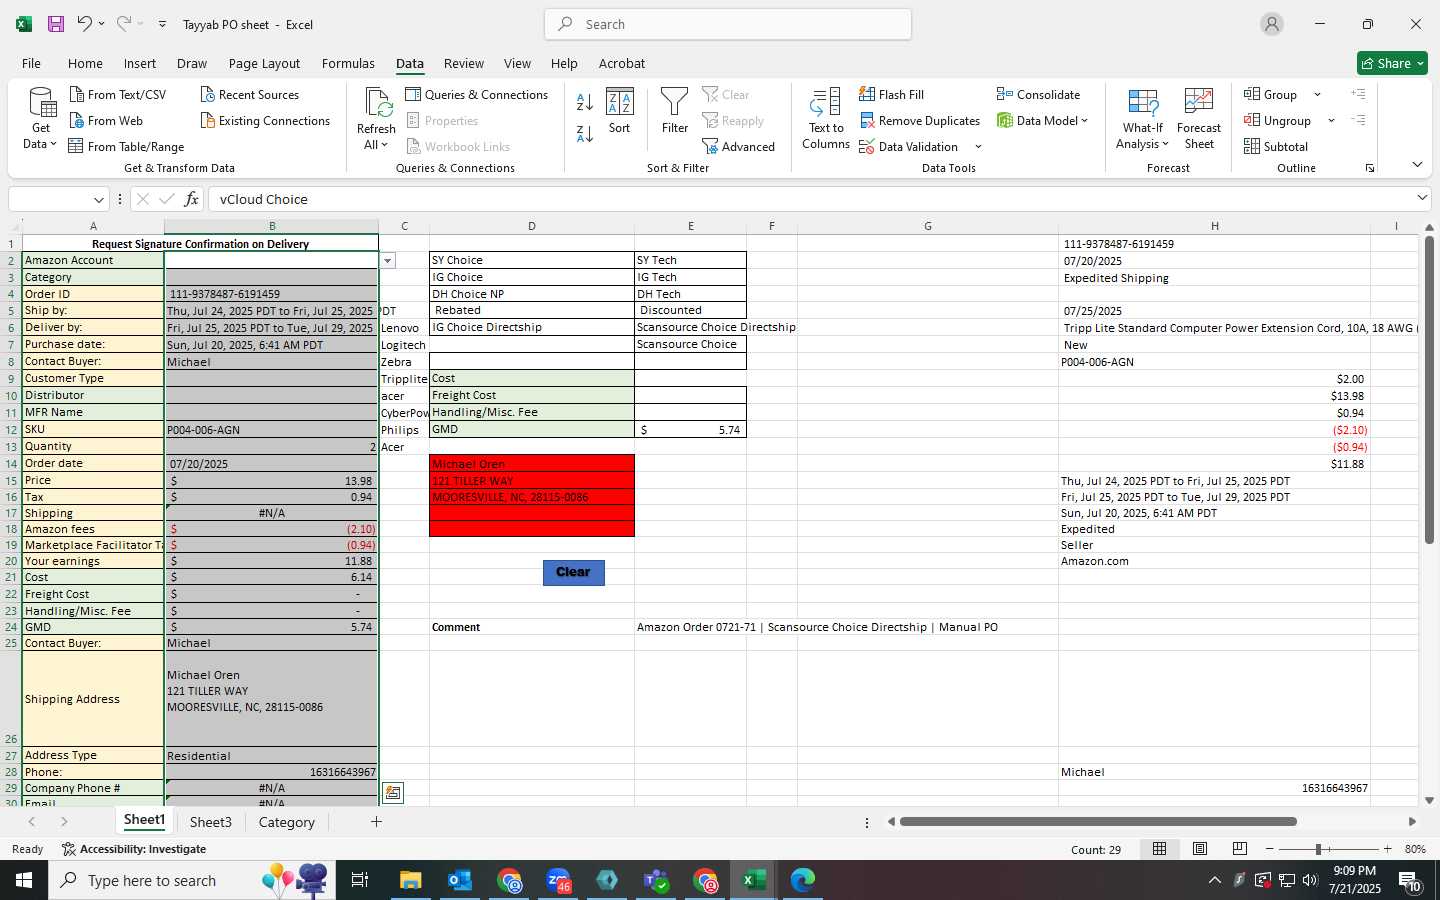Expand the Ungroup dropdown arrow
1440x900 pixels.
[1331, 121]
